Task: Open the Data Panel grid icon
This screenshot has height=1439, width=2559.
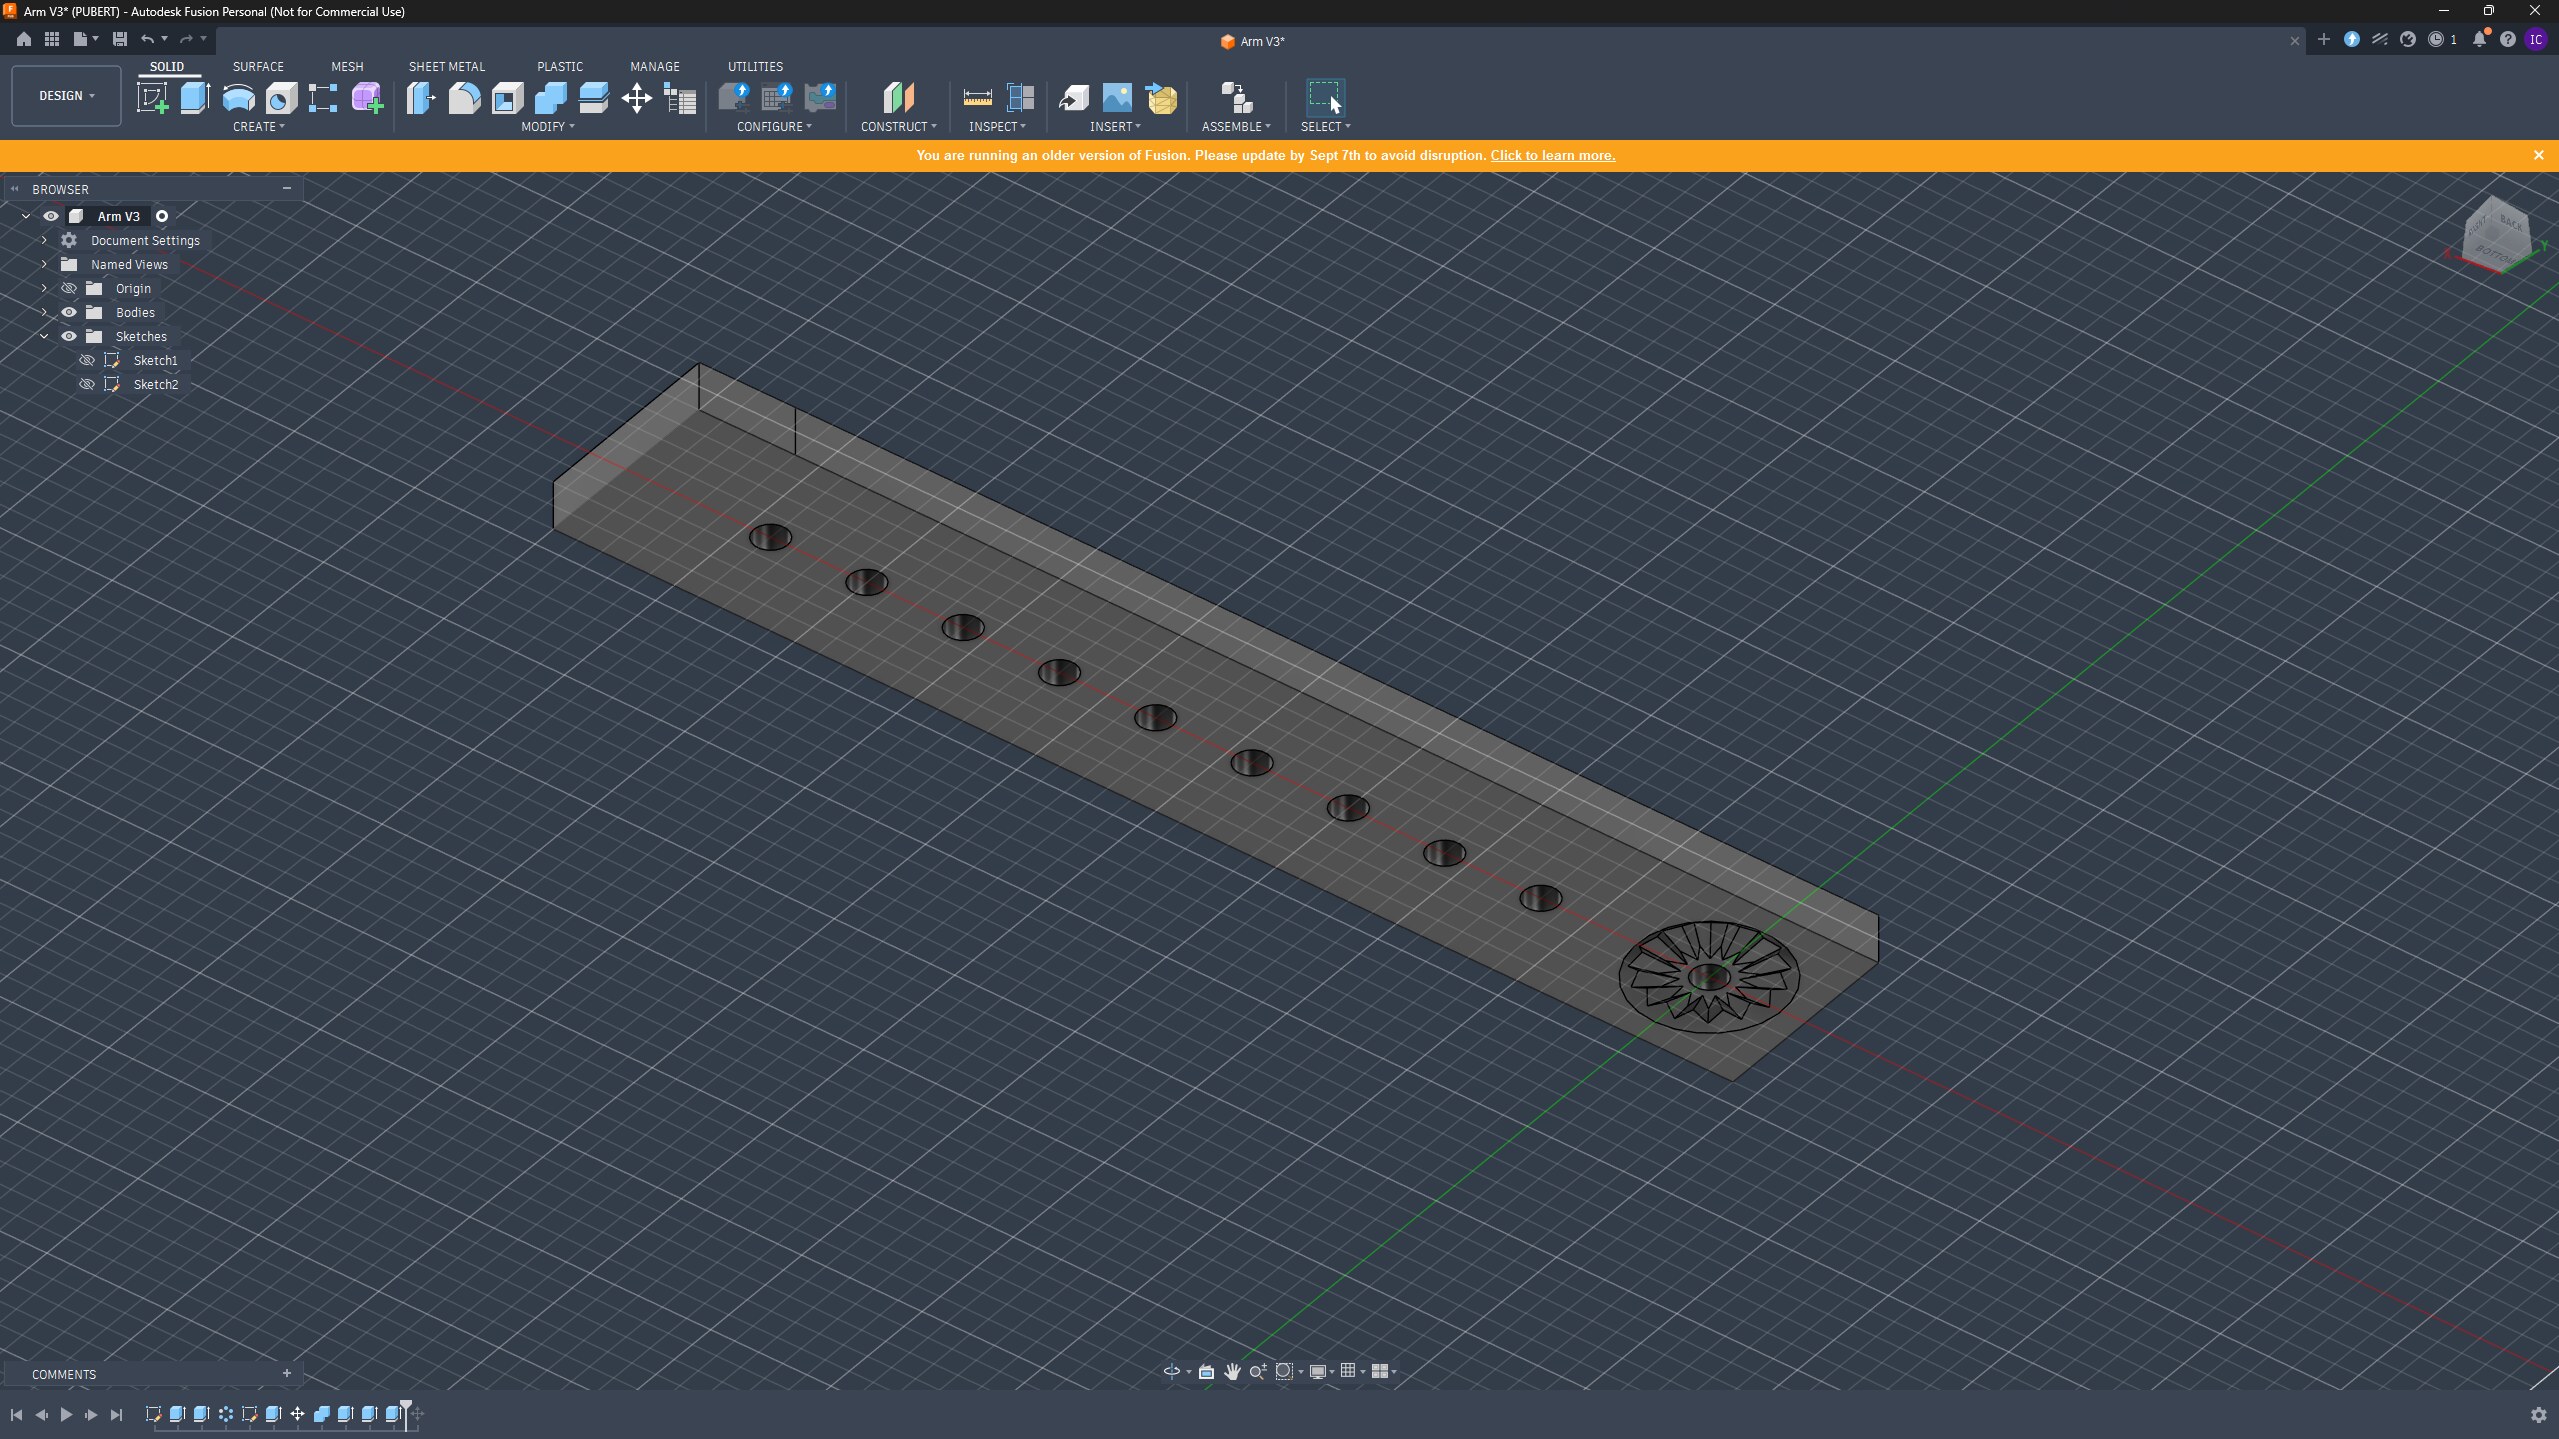Action: pos(52,39)
